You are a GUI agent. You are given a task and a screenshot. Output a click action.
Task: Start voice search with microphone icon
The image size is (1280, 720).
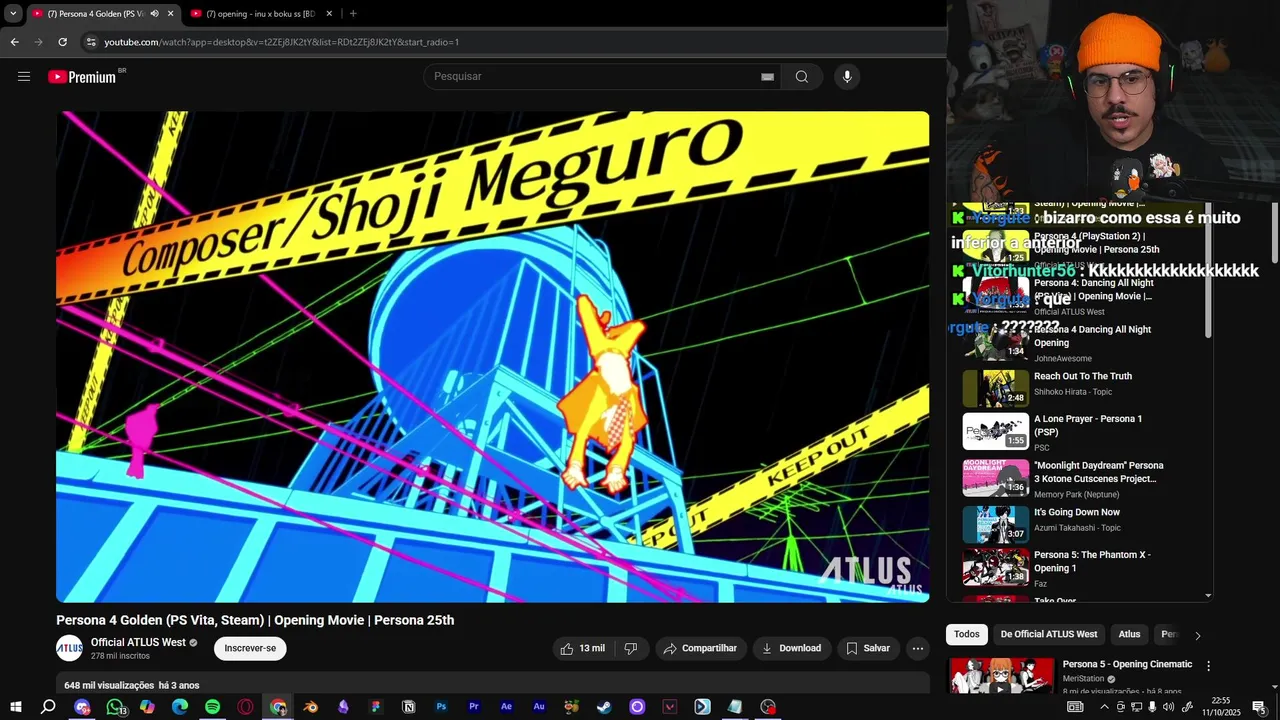point(847,77)
